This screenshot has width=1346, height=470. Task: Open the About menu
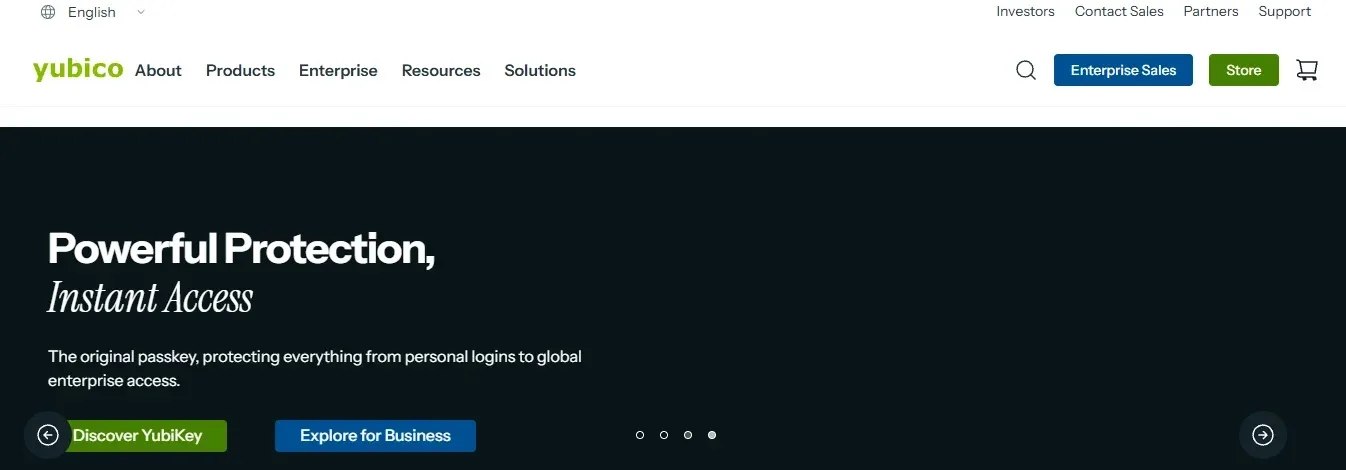(x=158, y=70)
